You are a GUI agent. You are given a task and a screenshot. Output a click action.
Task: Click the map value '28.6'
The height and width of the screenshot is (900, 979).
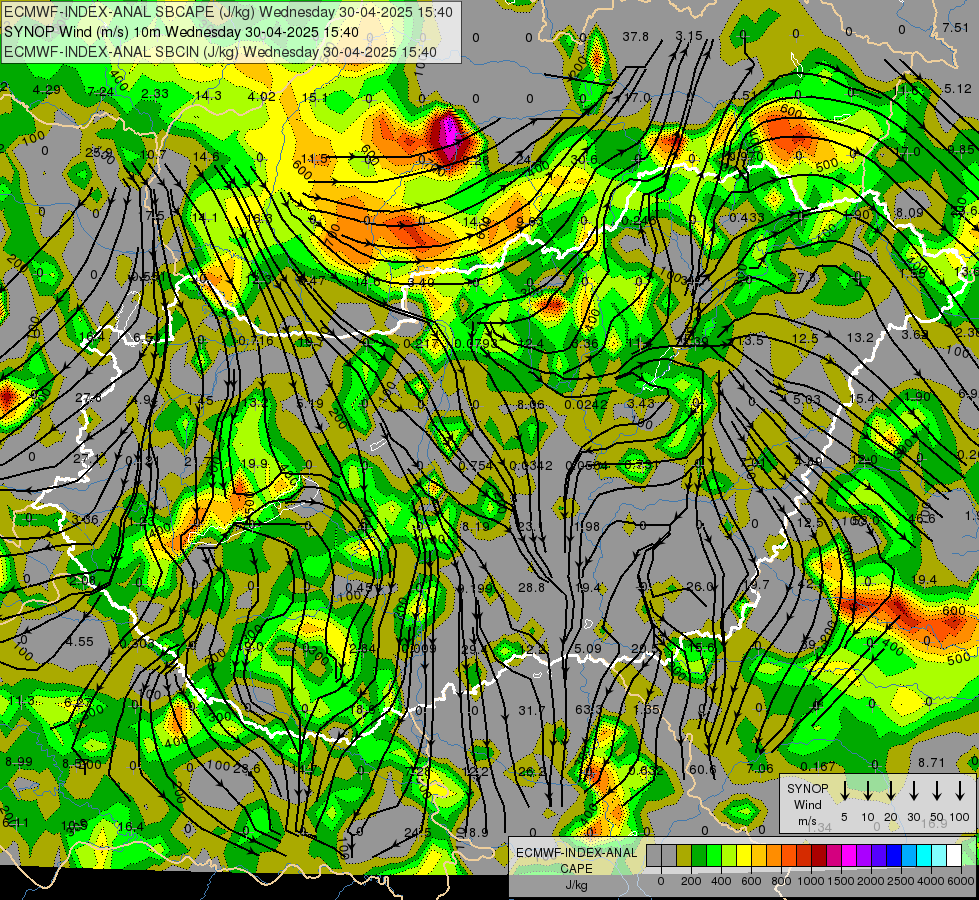(247, 769)
